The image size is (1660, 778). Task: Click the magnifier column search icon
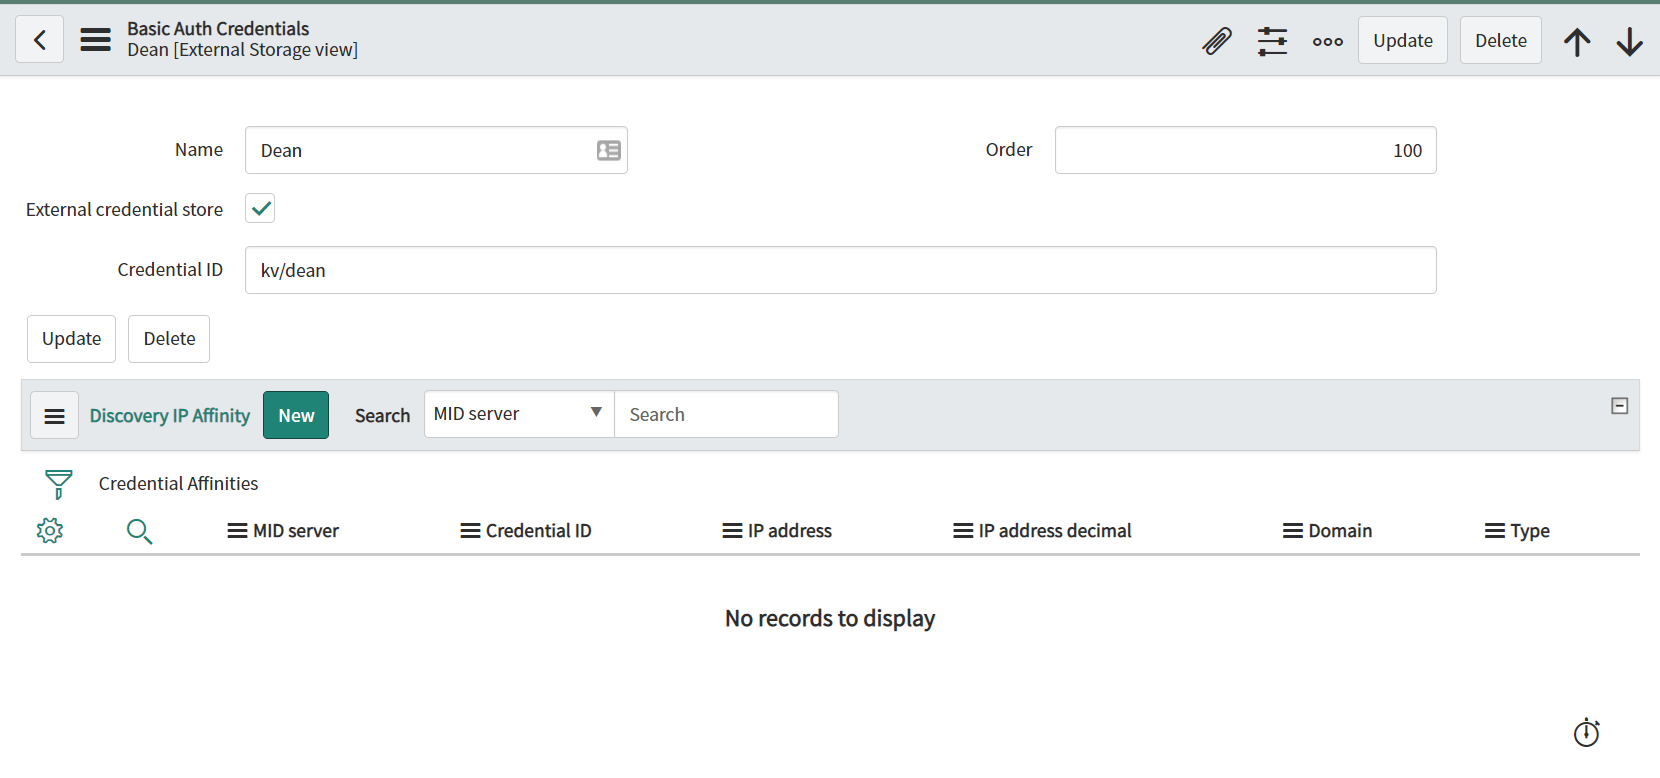(x=139, y=531)
